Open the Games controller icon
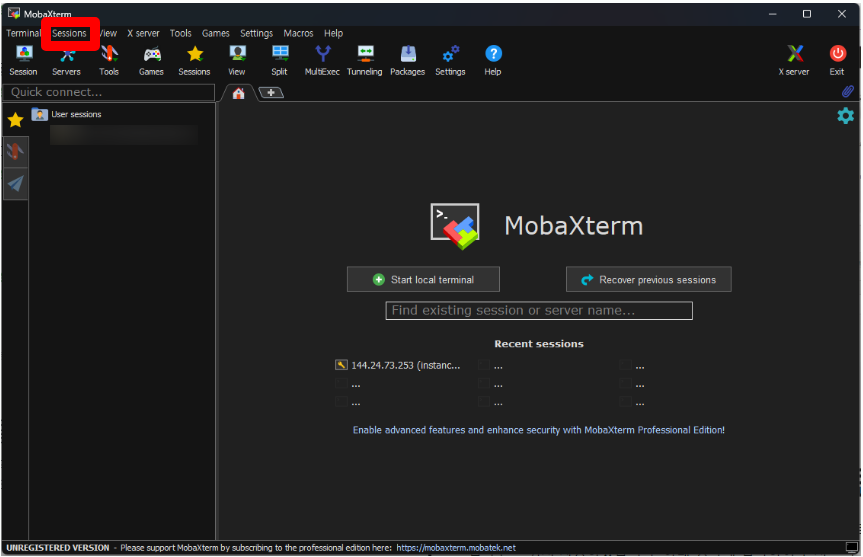This screenshot has height=557, width=863. click(151, 61)
